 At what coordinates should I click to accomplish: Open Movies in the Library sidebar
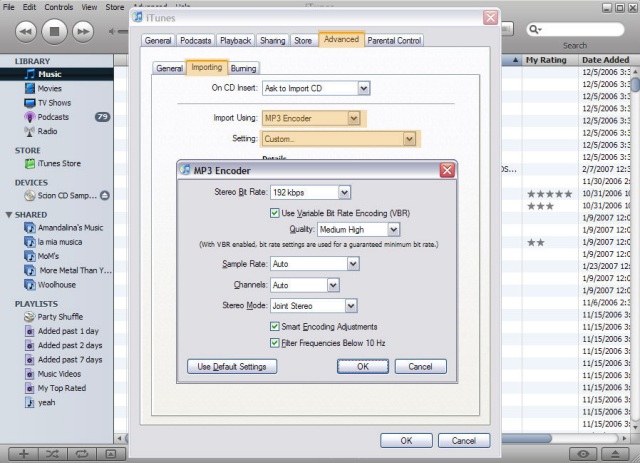49,88
